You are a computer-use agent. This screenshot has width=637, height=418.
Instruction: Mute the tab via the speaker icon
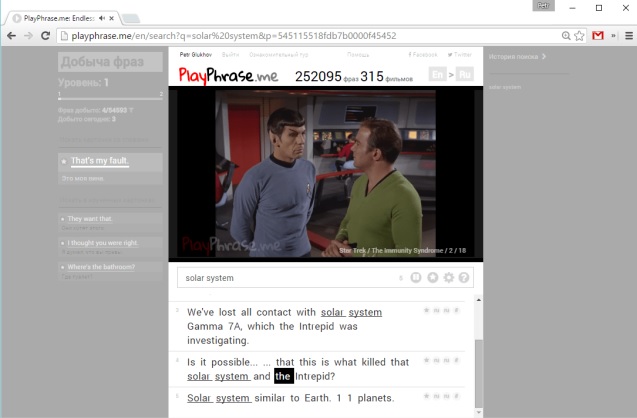pos(102,18)
